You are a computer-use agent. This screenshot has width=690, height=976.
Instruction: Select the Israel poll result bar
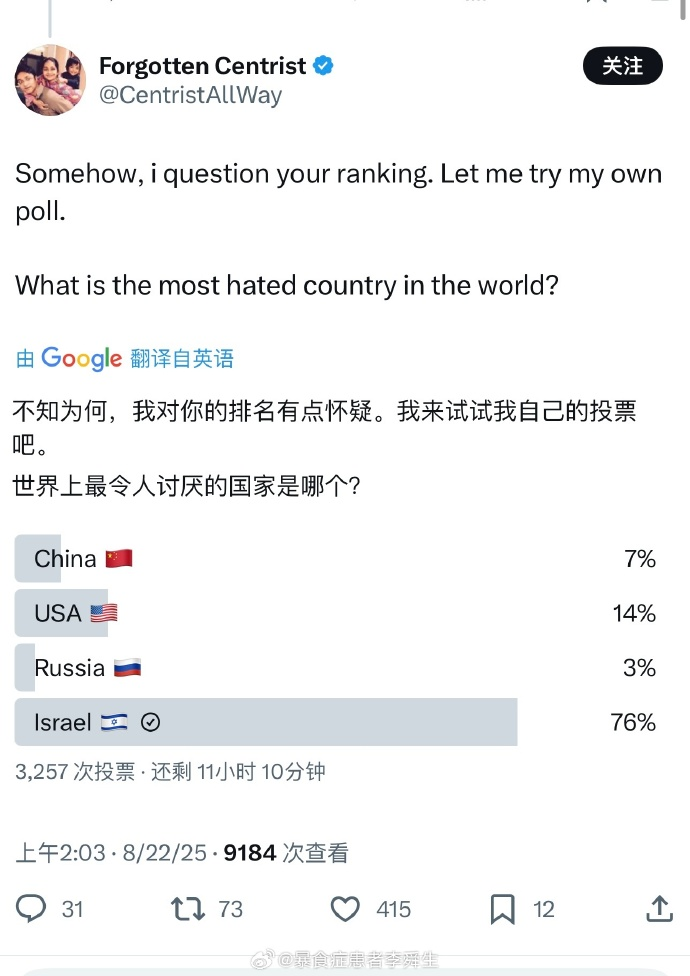[336, 722]
